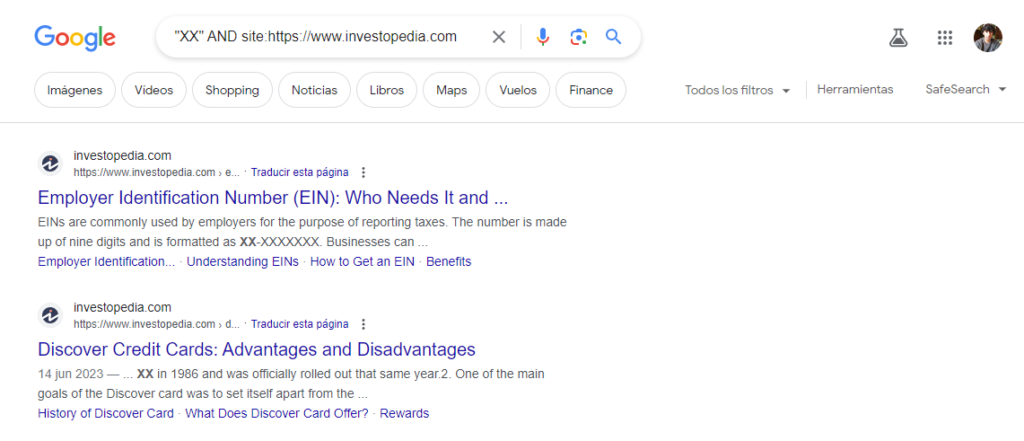The width and height of the screenshot is (1024, 441).
Task: Click the EIN result snippet text
Action: pos(302,232)
